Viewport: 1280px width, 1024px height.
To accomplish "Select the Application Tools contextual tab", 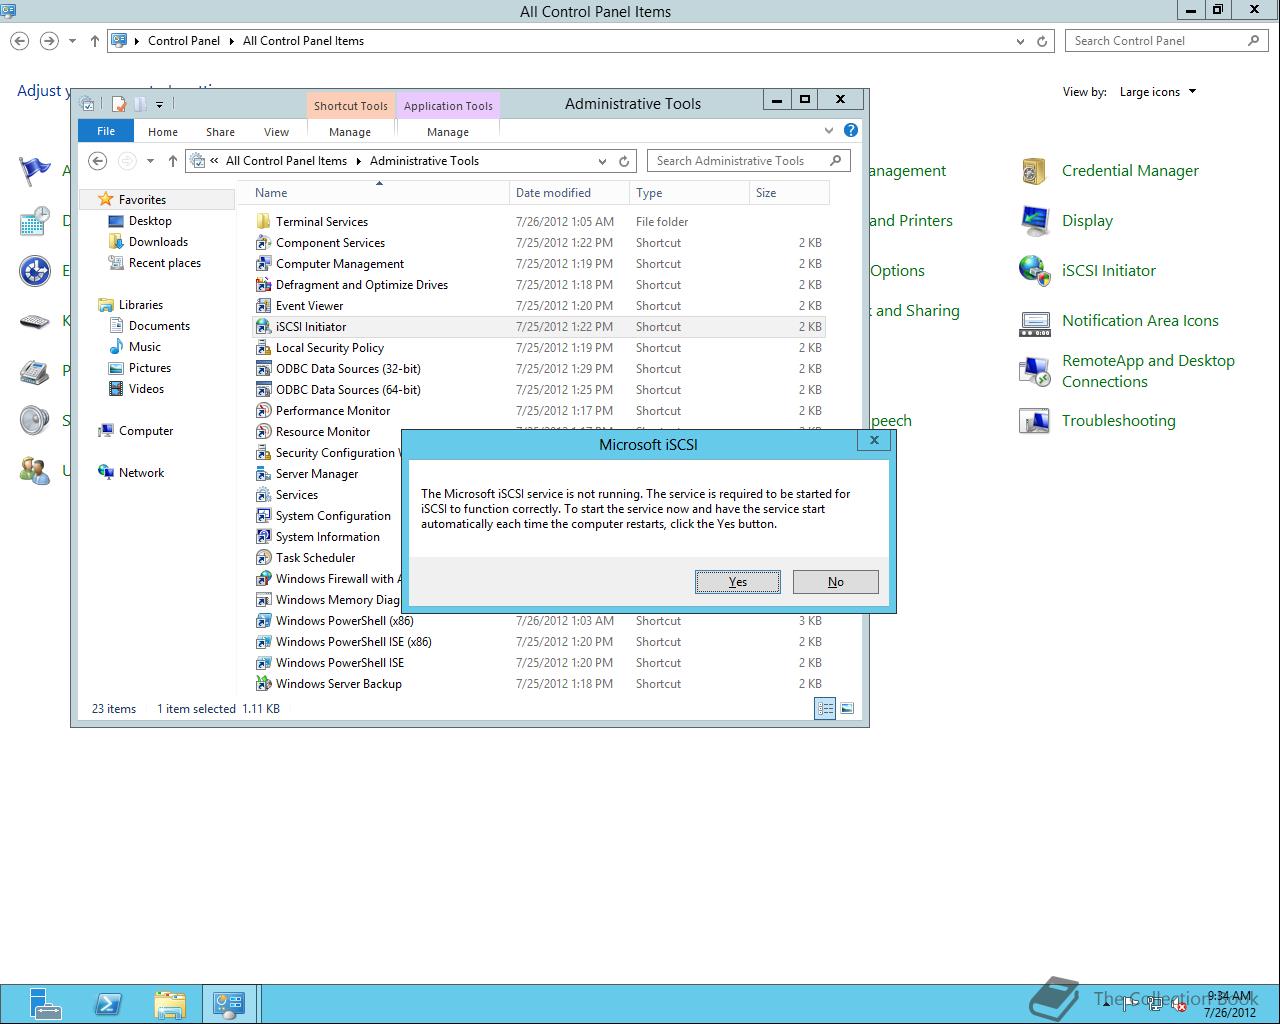I will [448, 106].
